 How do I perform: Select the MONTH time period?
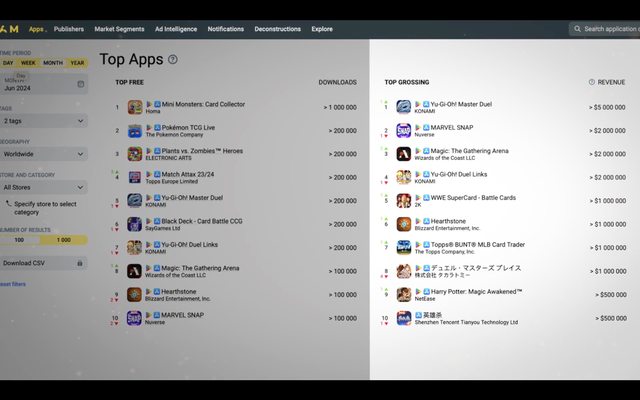coord(53,63)
